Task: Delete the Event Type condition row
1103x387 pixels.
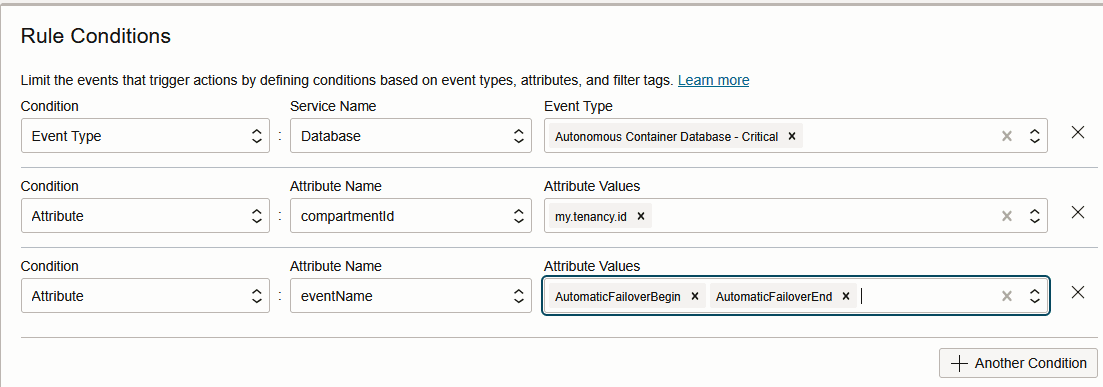Action: [1077, 132]
